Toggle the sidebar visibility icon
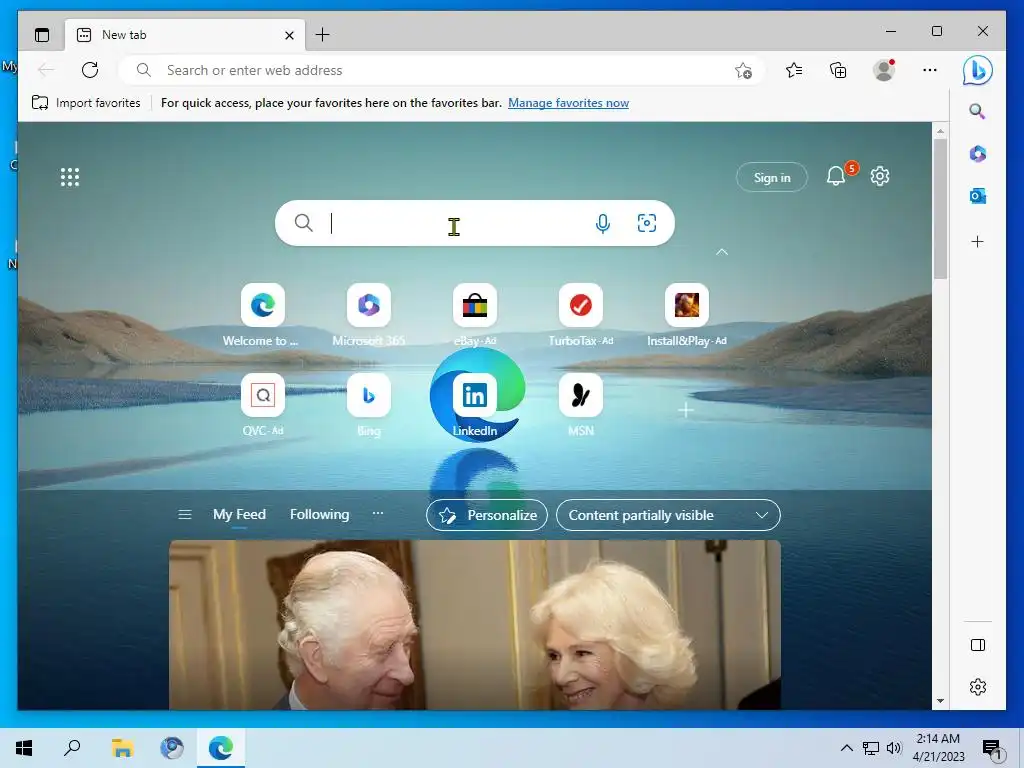Image resolution: width=1024 pixels, height=768 pixels. (x=978, y=645)
